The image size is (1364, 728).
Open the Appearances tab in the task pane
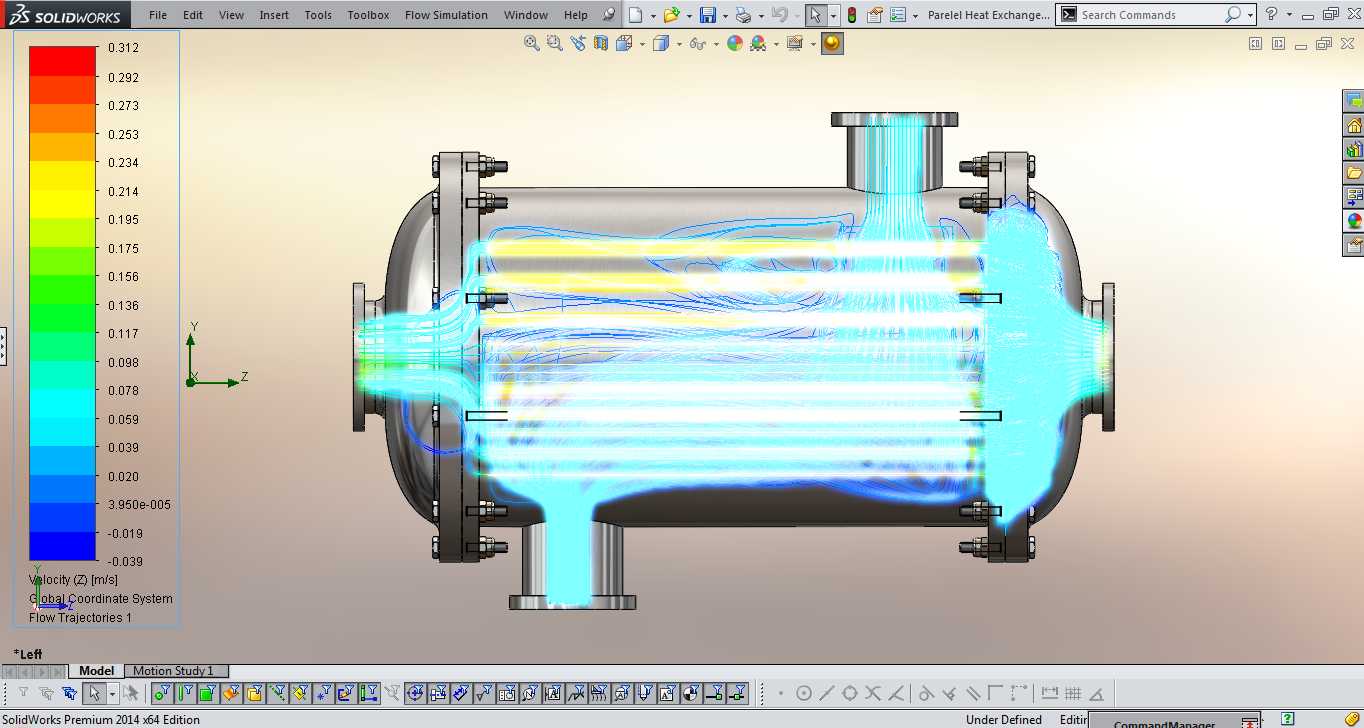(x=1354, y=222)
